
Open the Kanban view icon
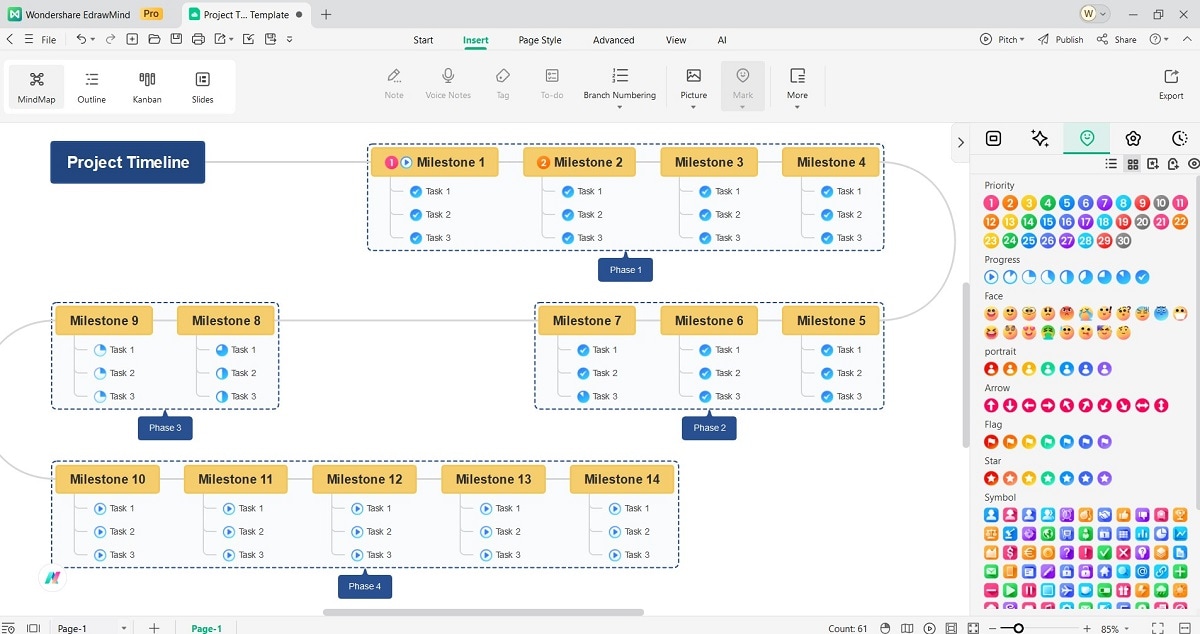point(146,85)
